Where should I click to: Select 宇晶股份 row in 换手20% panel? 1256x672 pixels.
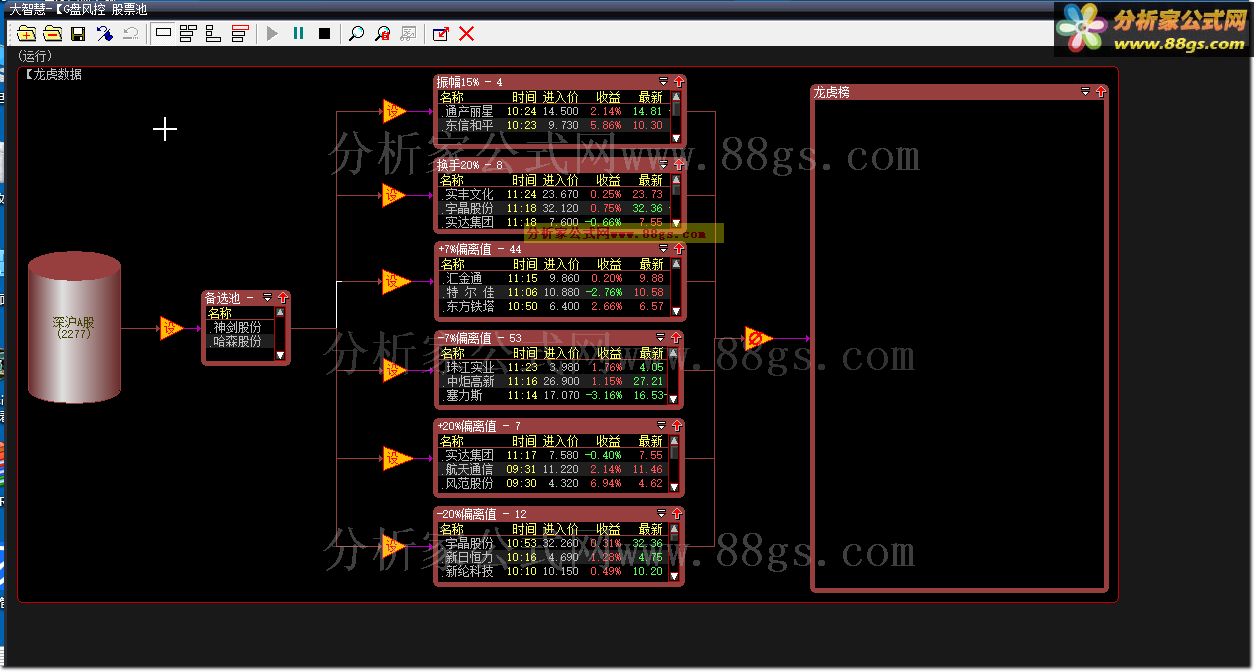[555, 209]
